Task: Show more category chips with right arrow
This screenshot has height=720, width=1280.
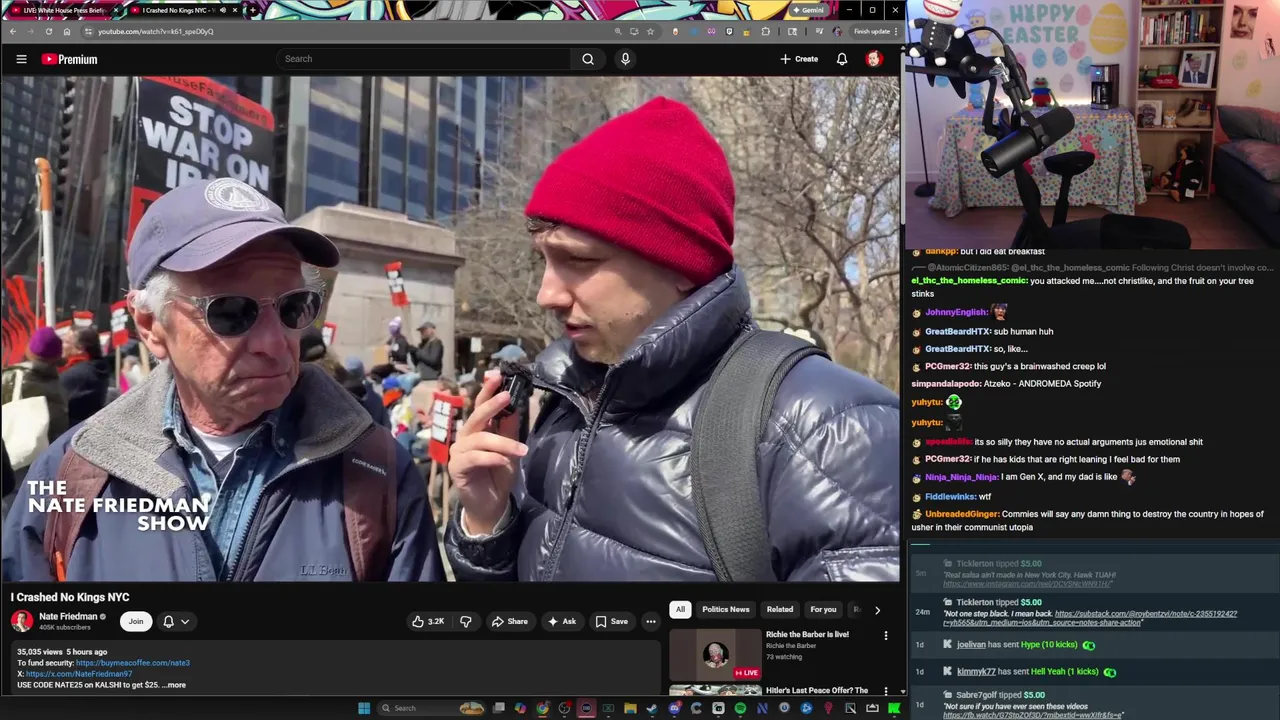Action: [x=877, y=610]
